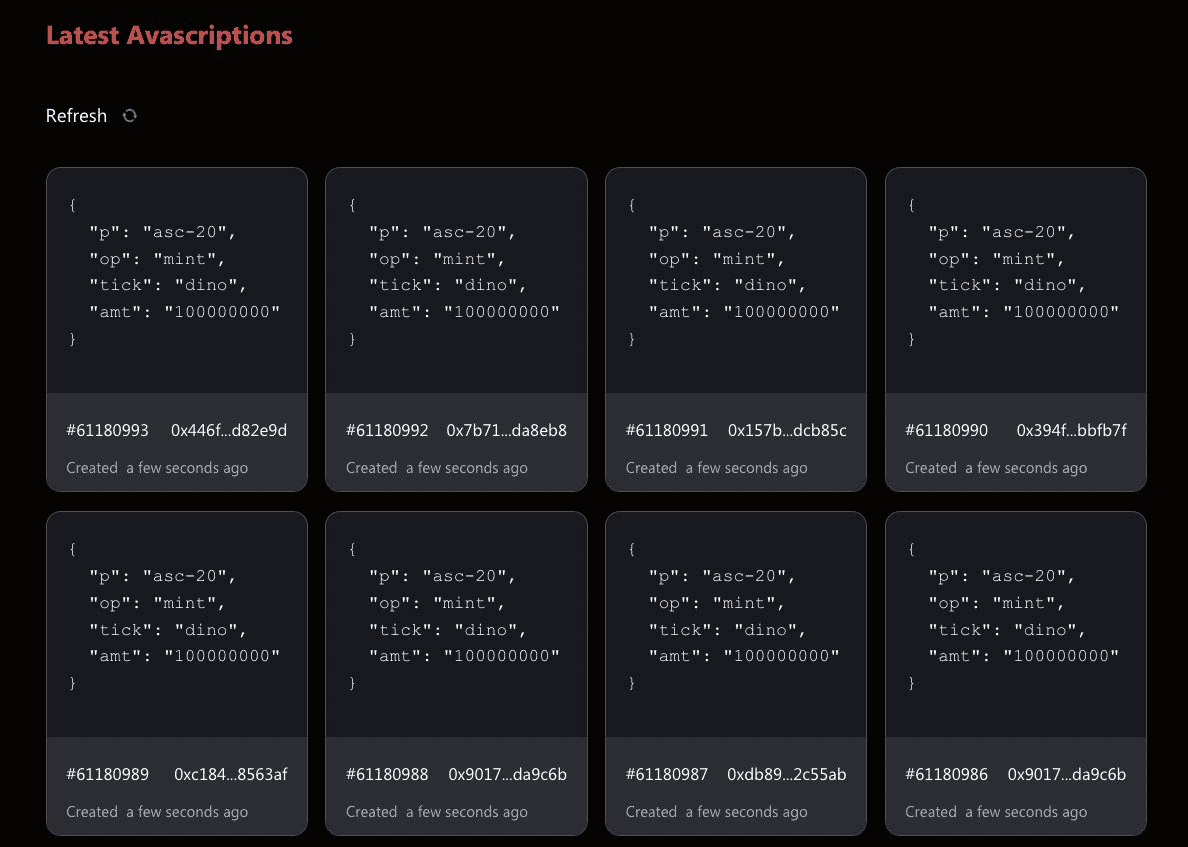Click the JSON preview of card #61180986
Image resolution: width=1188 pixels, height=847 pixels.
(x=1015, y=625)
